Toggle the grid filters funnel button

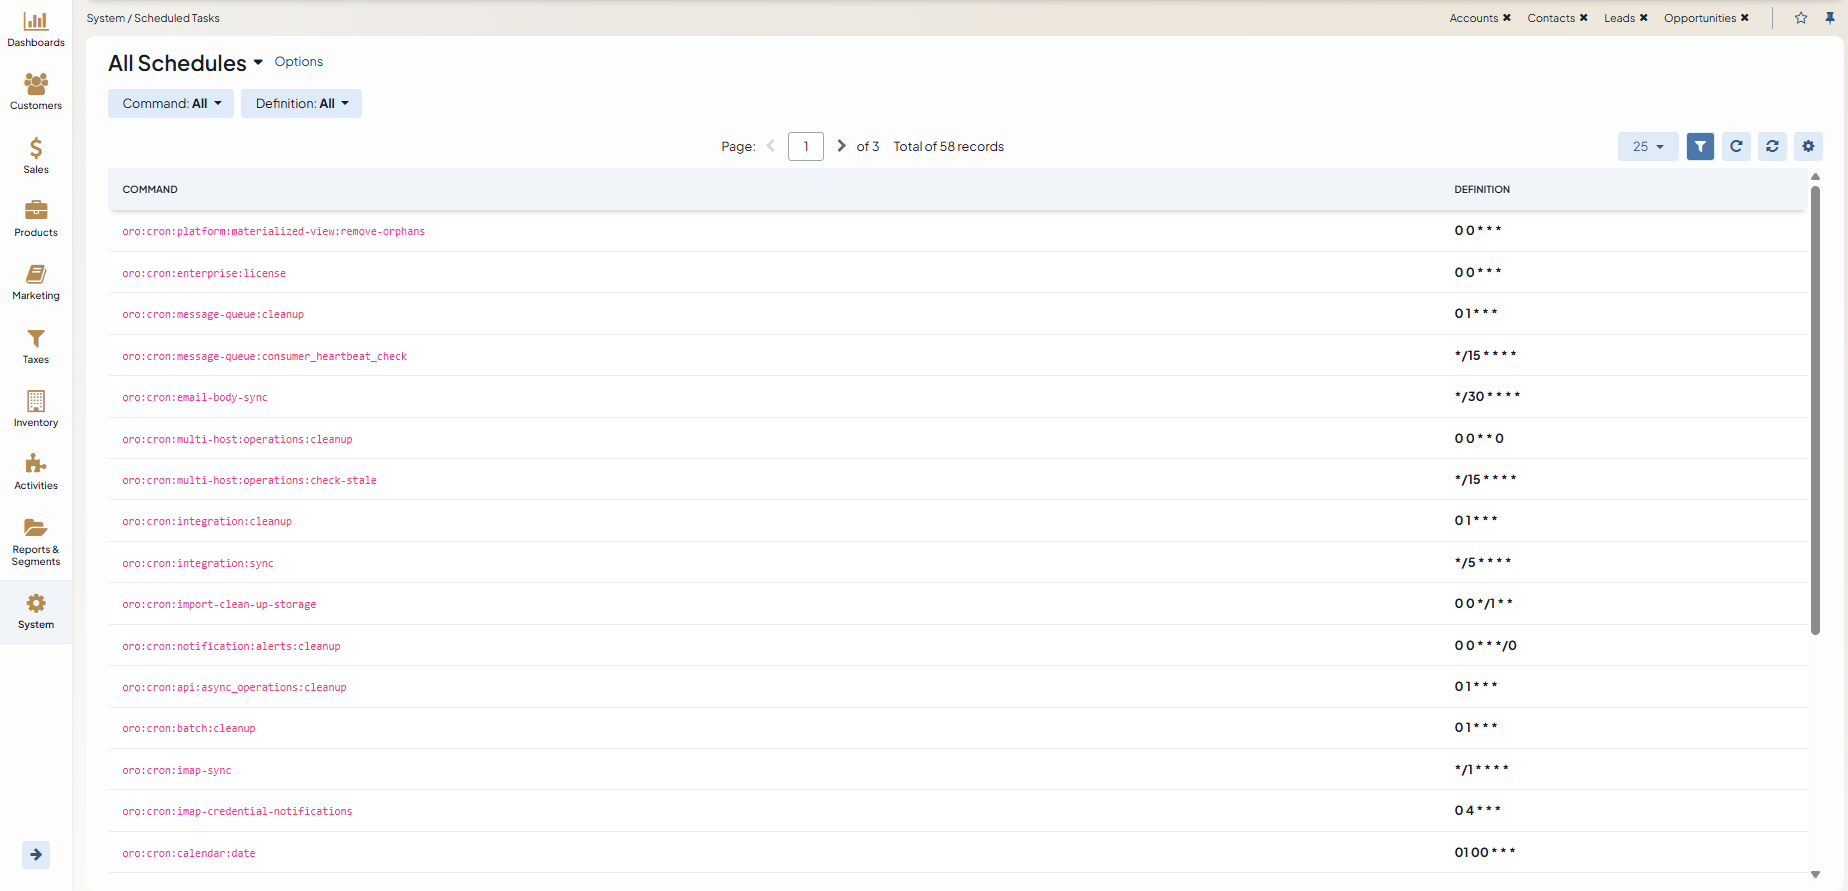point(1700,146)
